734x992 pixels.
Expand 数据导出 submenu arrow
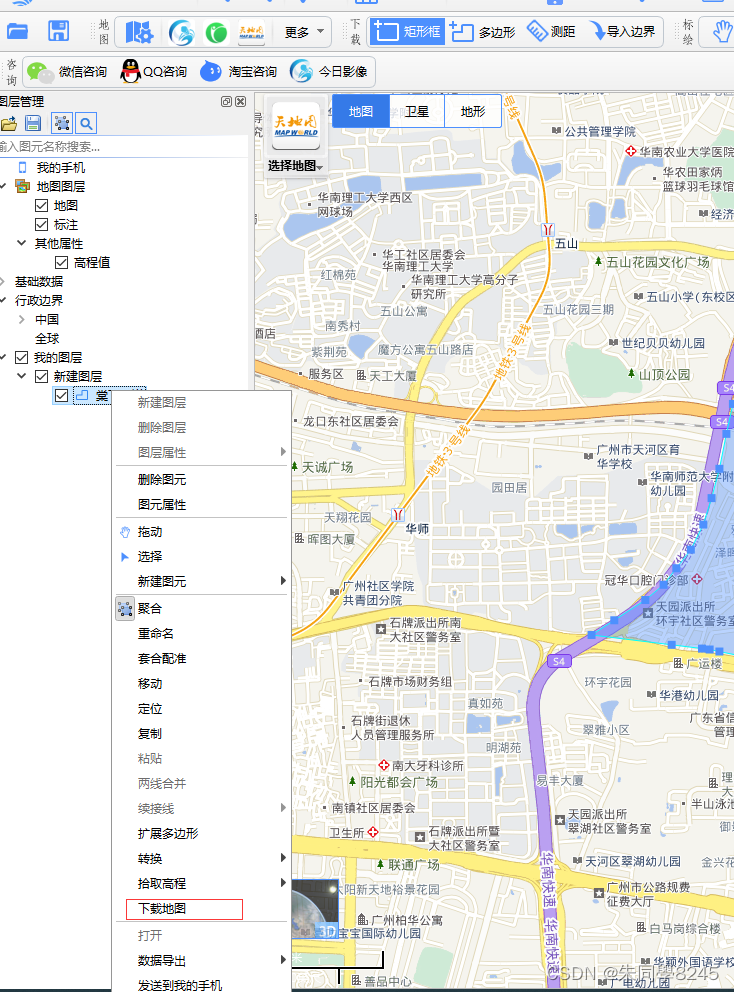click(x=283, y=960)
